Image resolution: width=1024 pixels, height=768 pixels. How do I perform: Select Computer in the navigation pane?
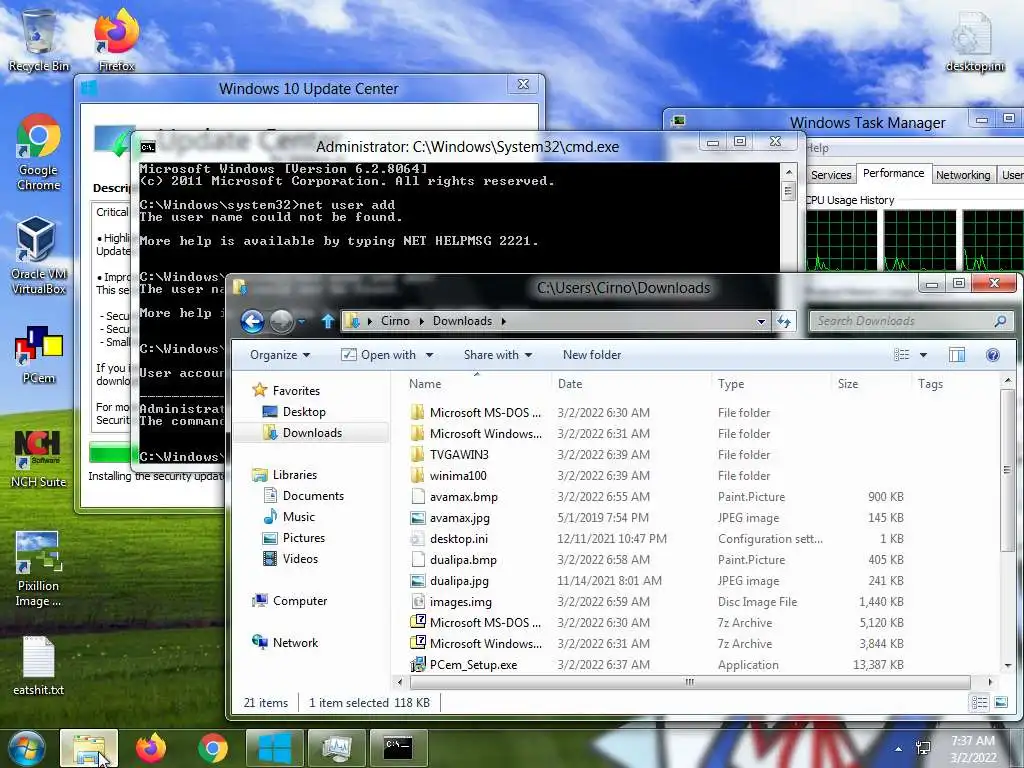tap(299, 601)
